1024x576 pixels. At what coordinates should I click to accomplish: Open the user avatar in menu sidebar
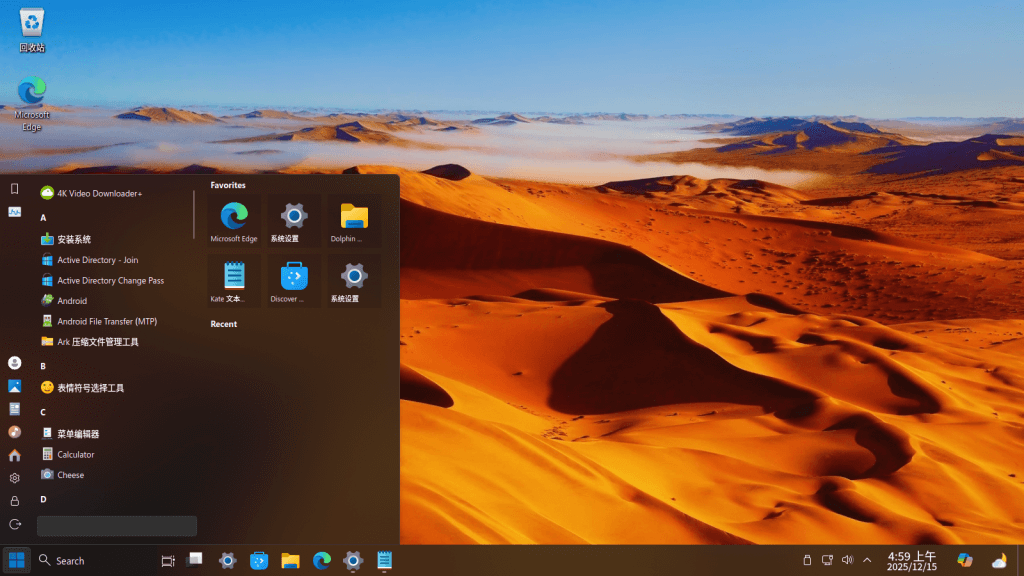coord(14,363)
